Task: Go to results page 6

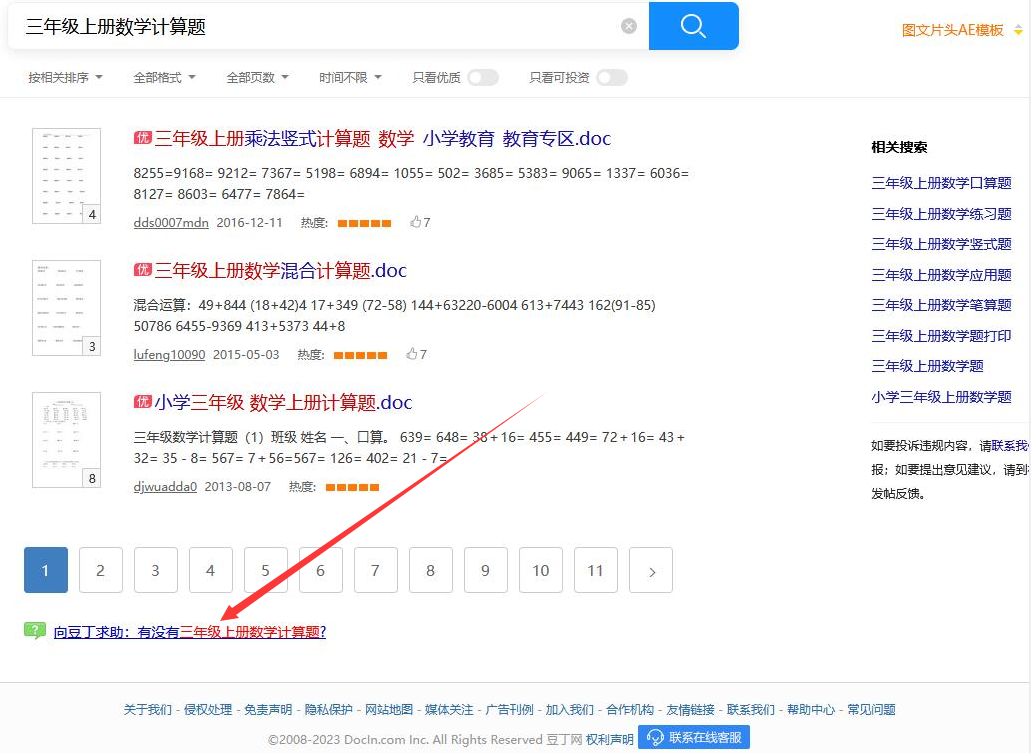Action: pyautogui.click(x=321, y=570)
